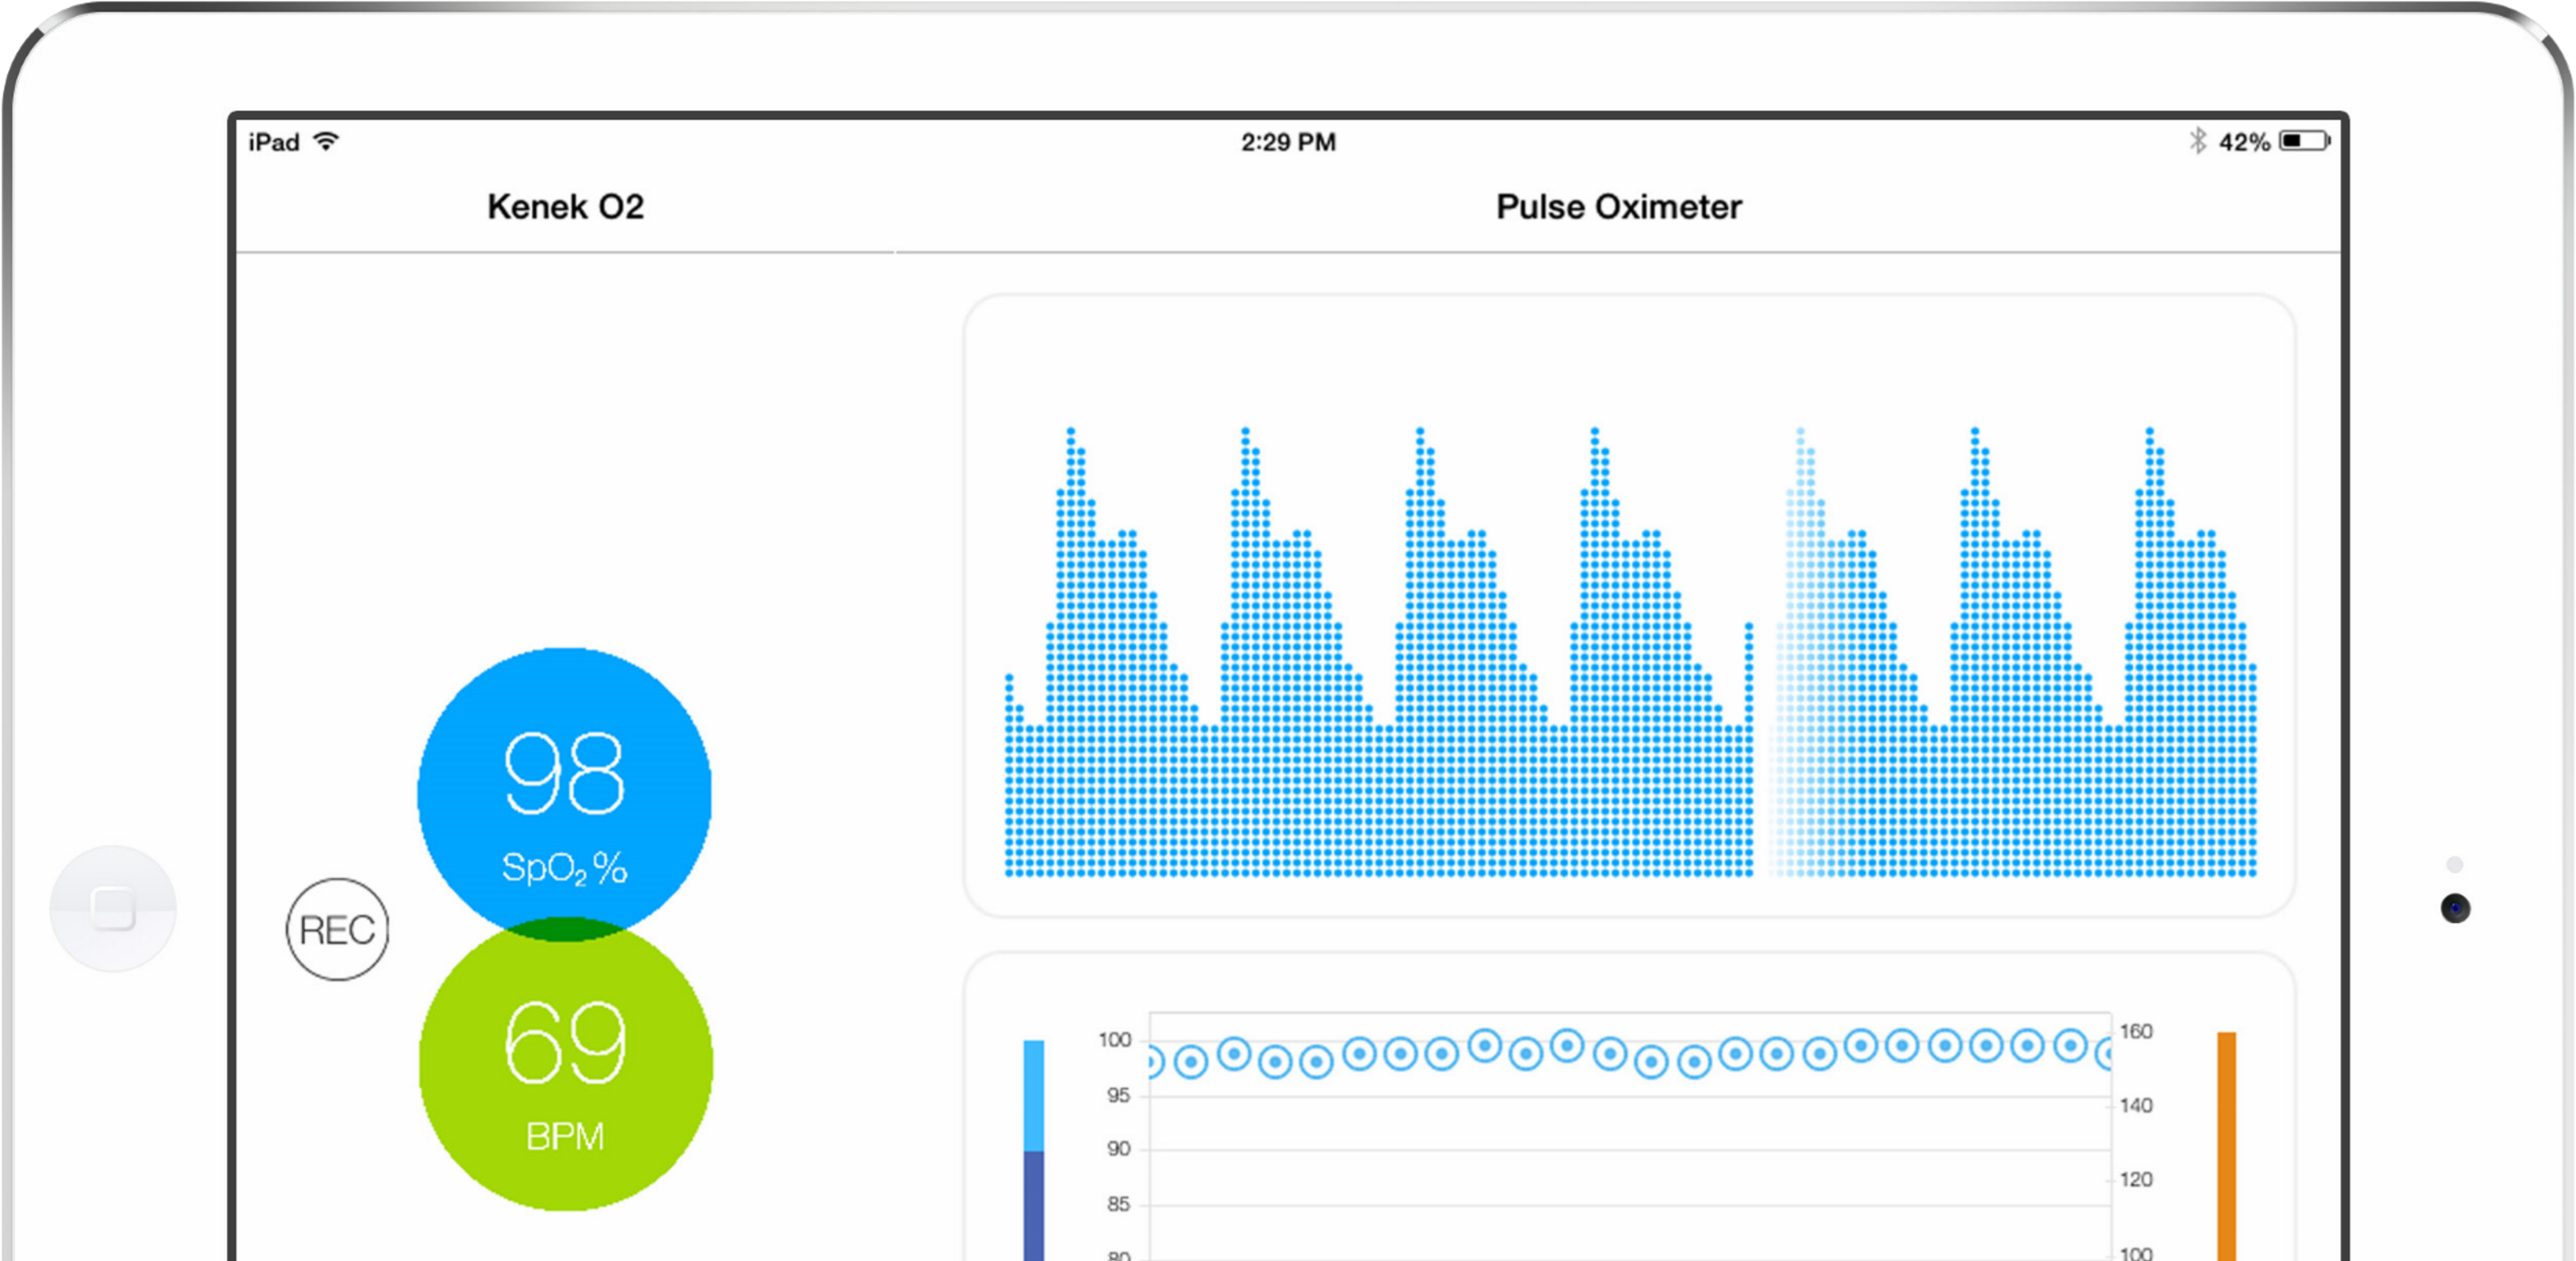Click the dark blue lower SpO2 bar segment
2576x1261 pixels.
(x=1033, y=1205)
